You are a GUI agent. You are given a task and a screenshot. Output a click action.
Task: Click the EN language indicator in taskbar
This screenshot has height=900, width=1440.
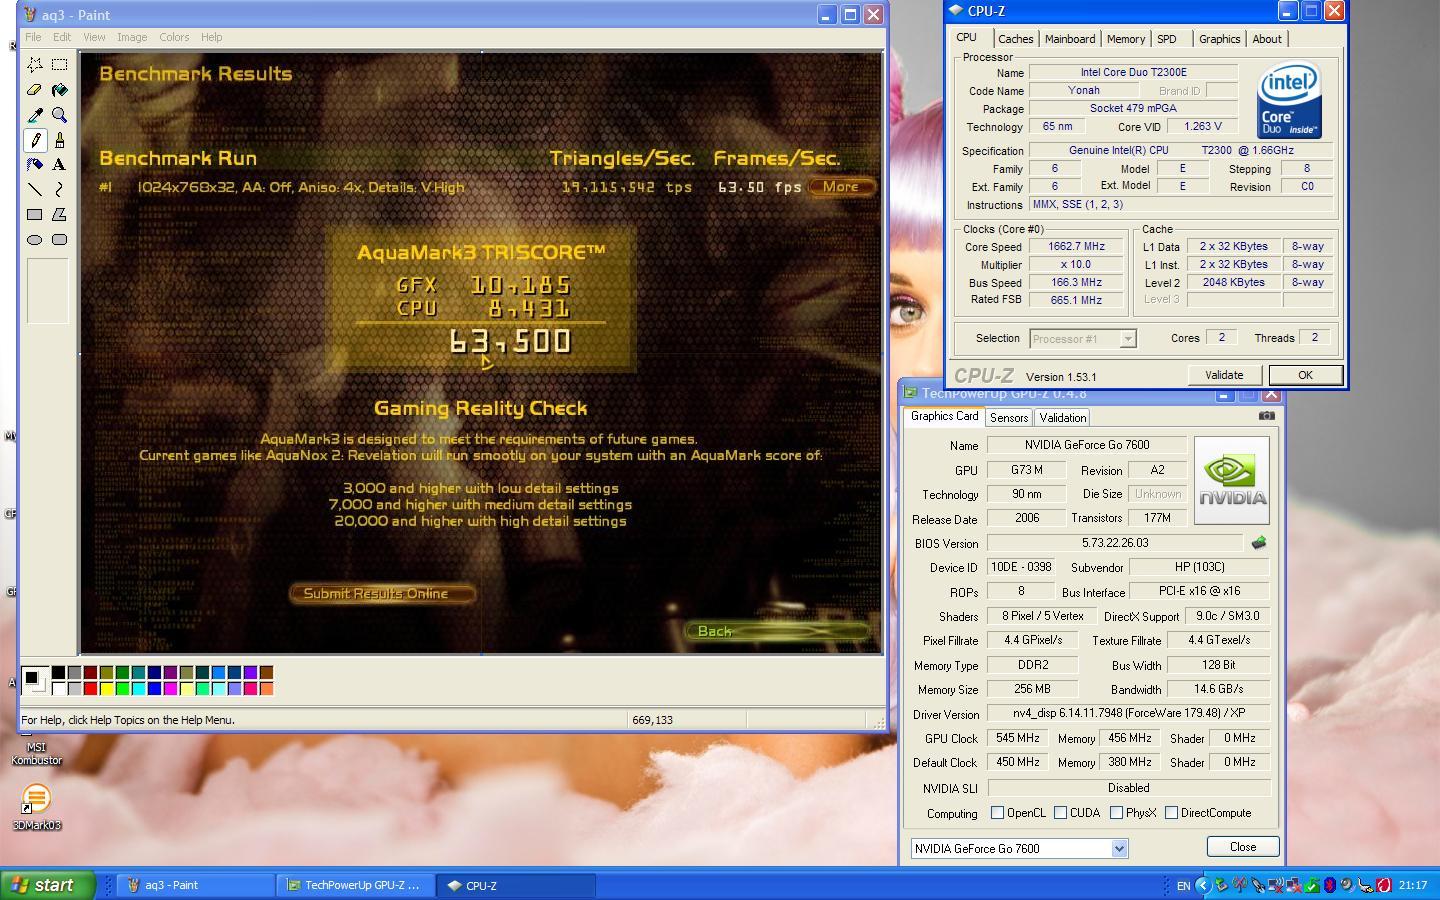(x=1183, y=886)
